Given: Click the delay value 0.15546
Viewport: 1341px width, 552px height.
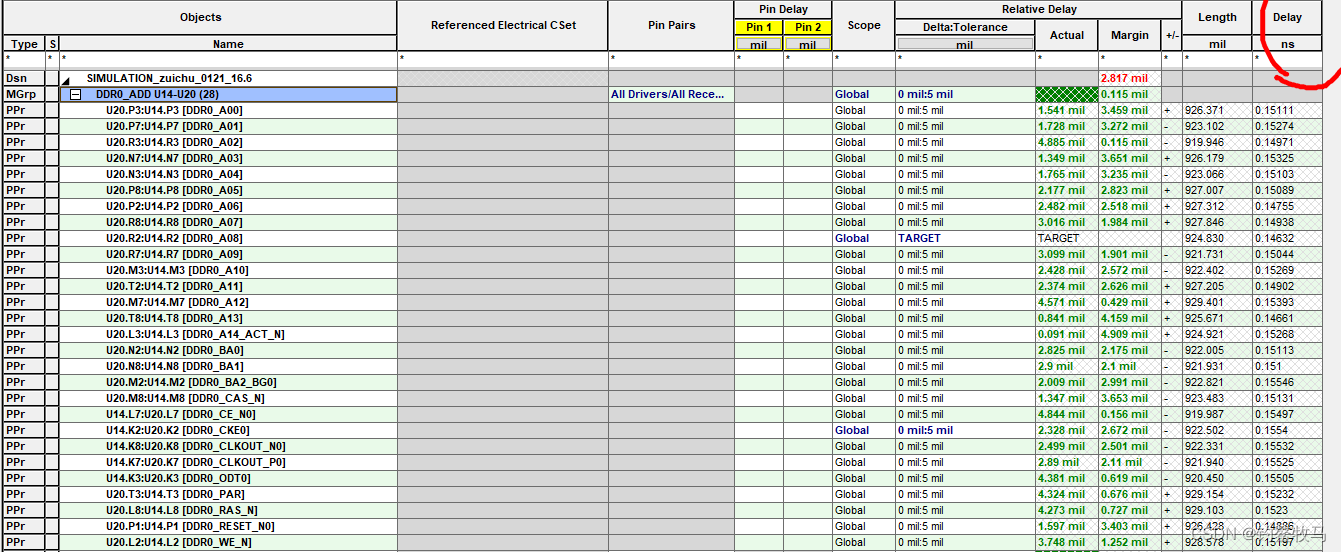Looking at the screenshot, I should [x=1274, y=382].
